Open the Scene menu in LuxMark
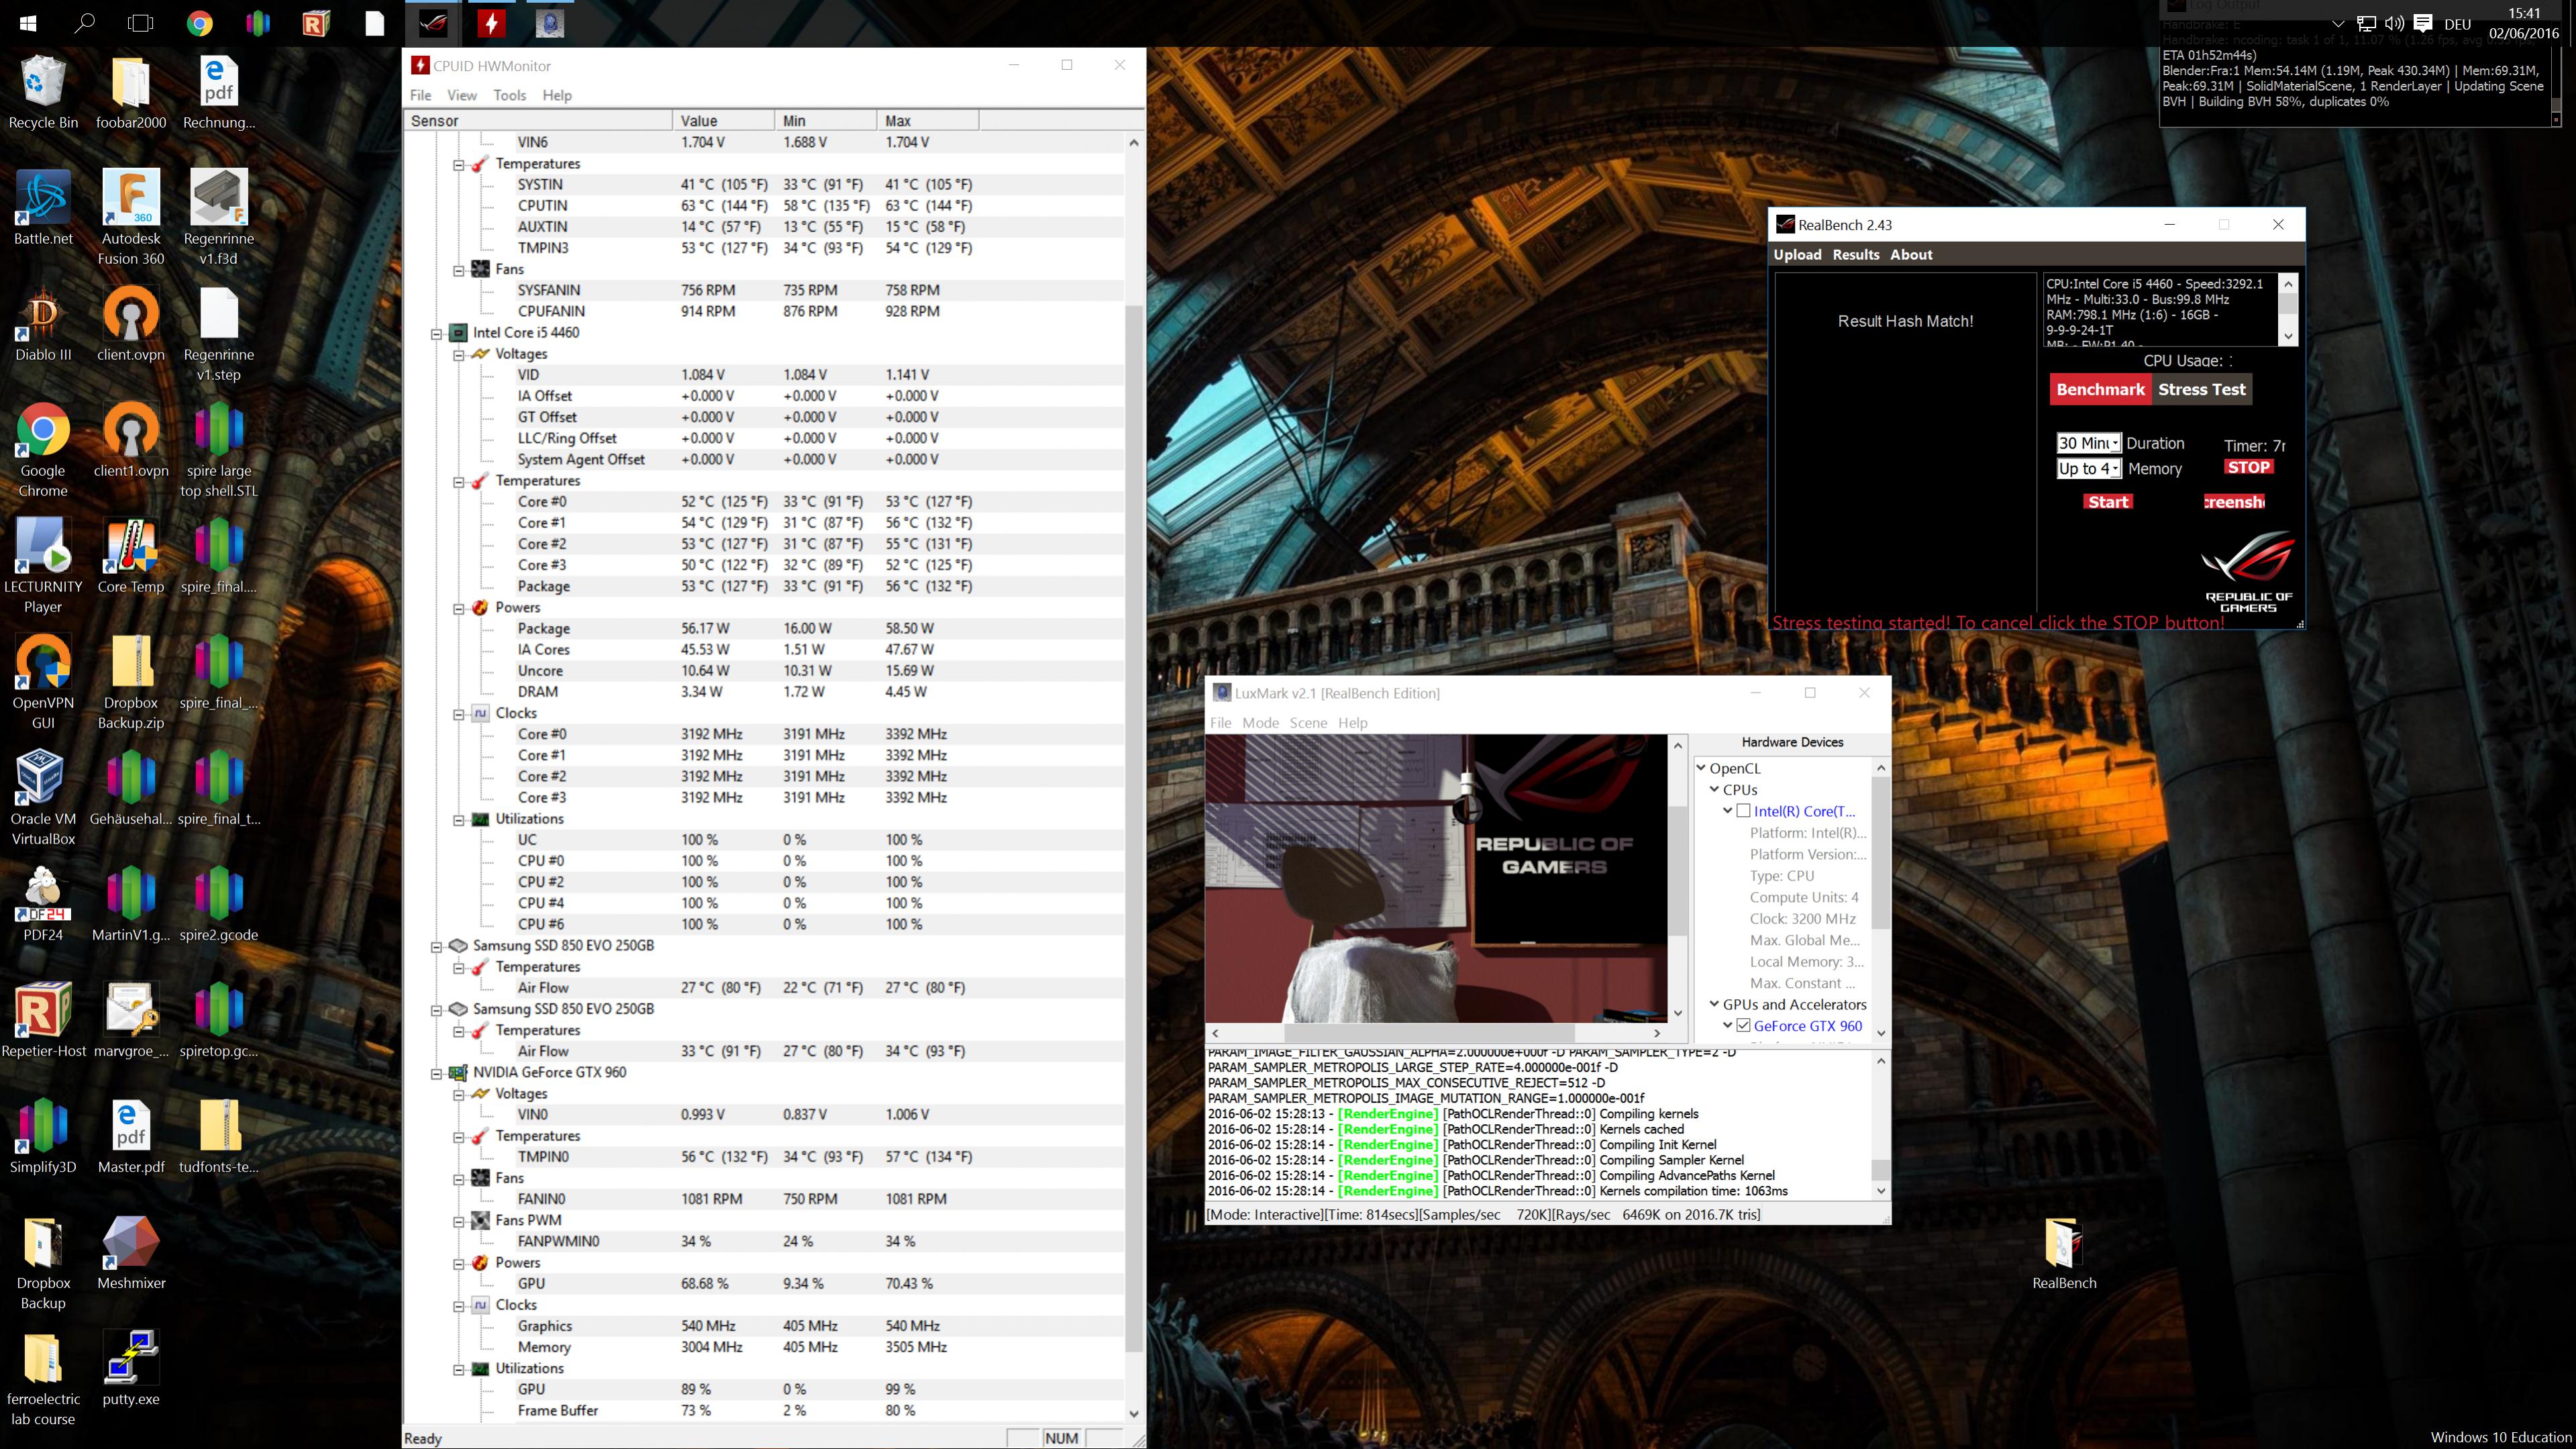Image resolution: width=2576 pixels, height=1449 pixels. 1308,722
